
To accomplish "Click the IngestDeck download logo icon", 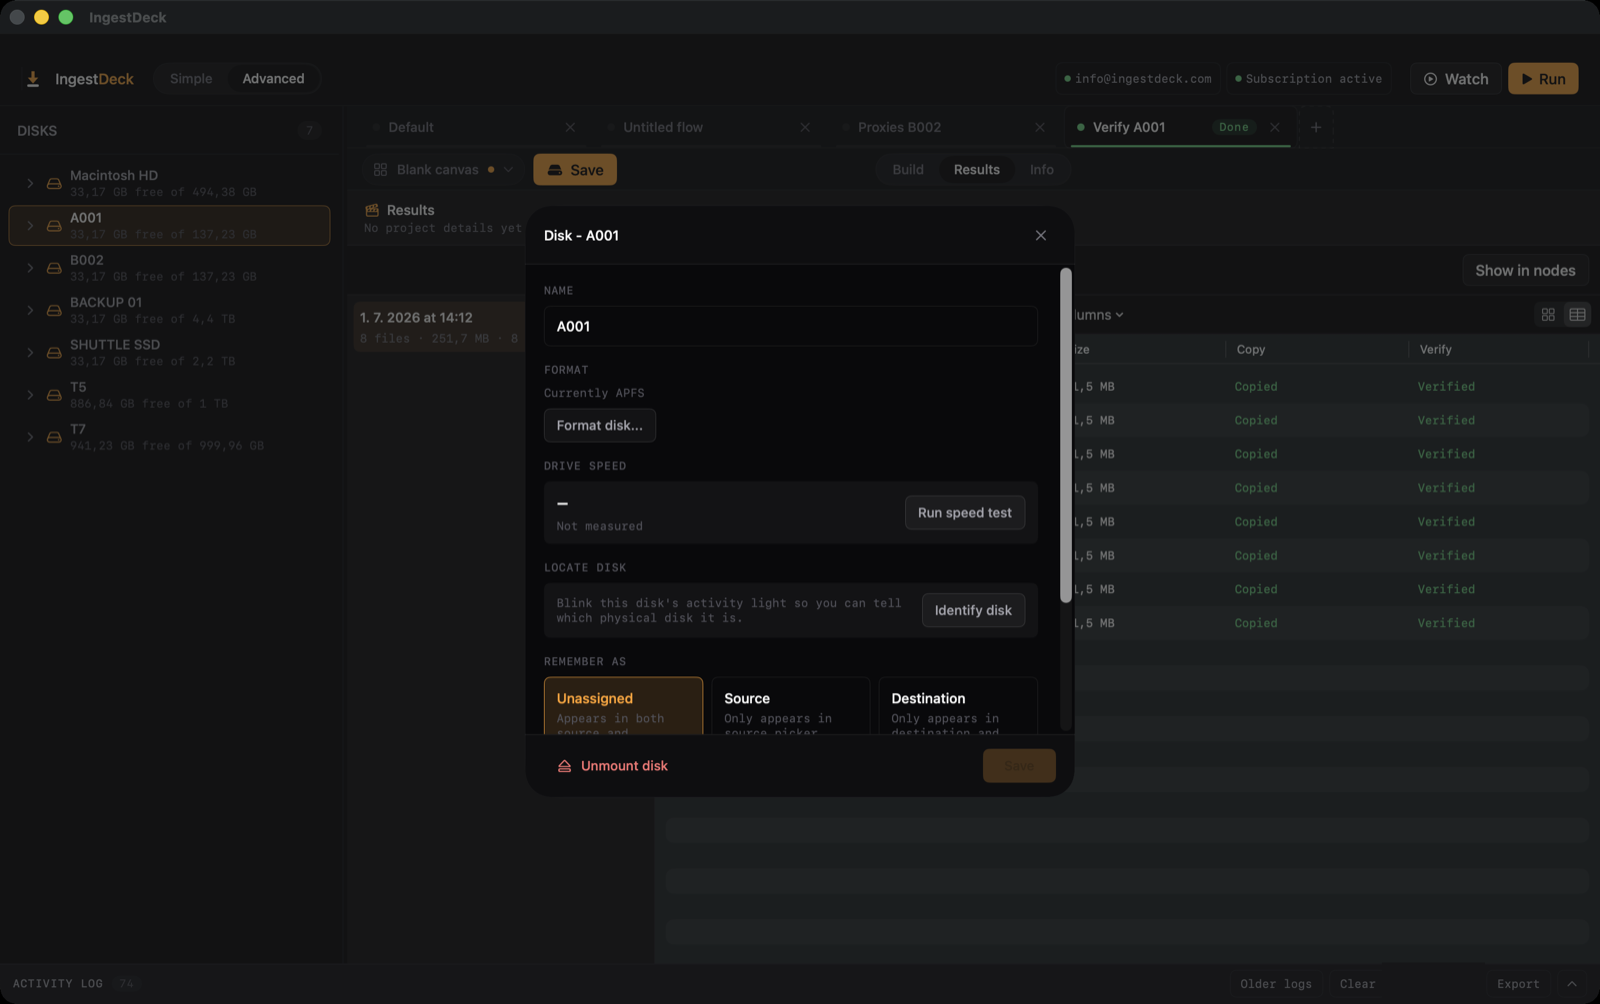I will (33, 79).
